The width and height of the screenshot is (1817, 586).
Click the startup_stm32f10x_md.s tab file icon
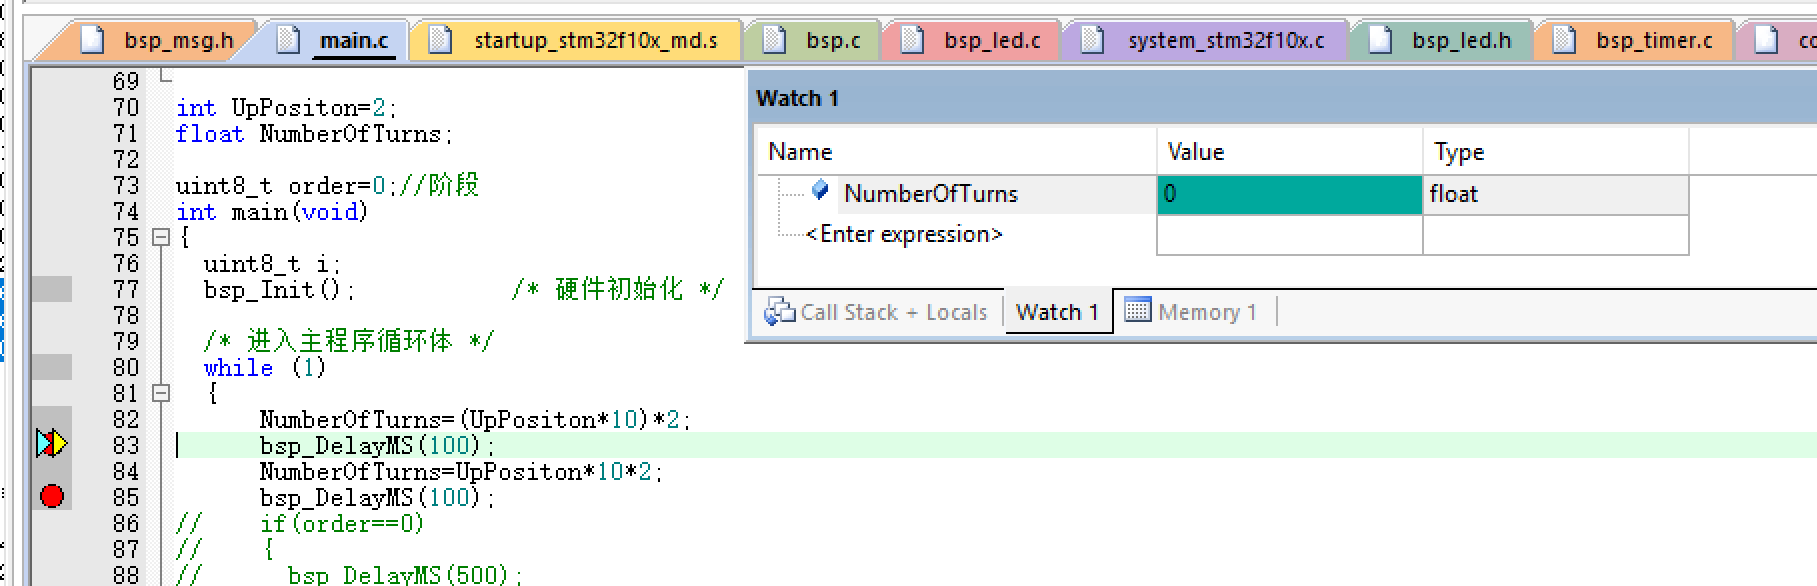point(440,40)
